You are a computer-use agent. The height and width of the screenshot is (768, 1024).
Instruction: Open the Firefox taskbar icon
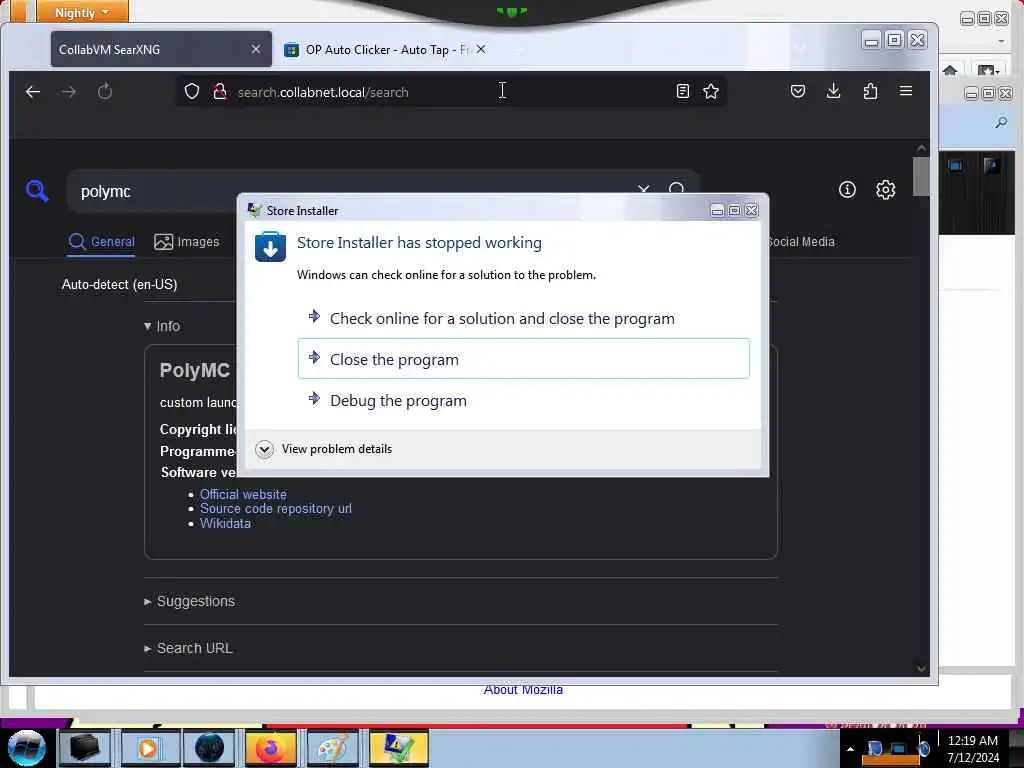click(270, 748)
